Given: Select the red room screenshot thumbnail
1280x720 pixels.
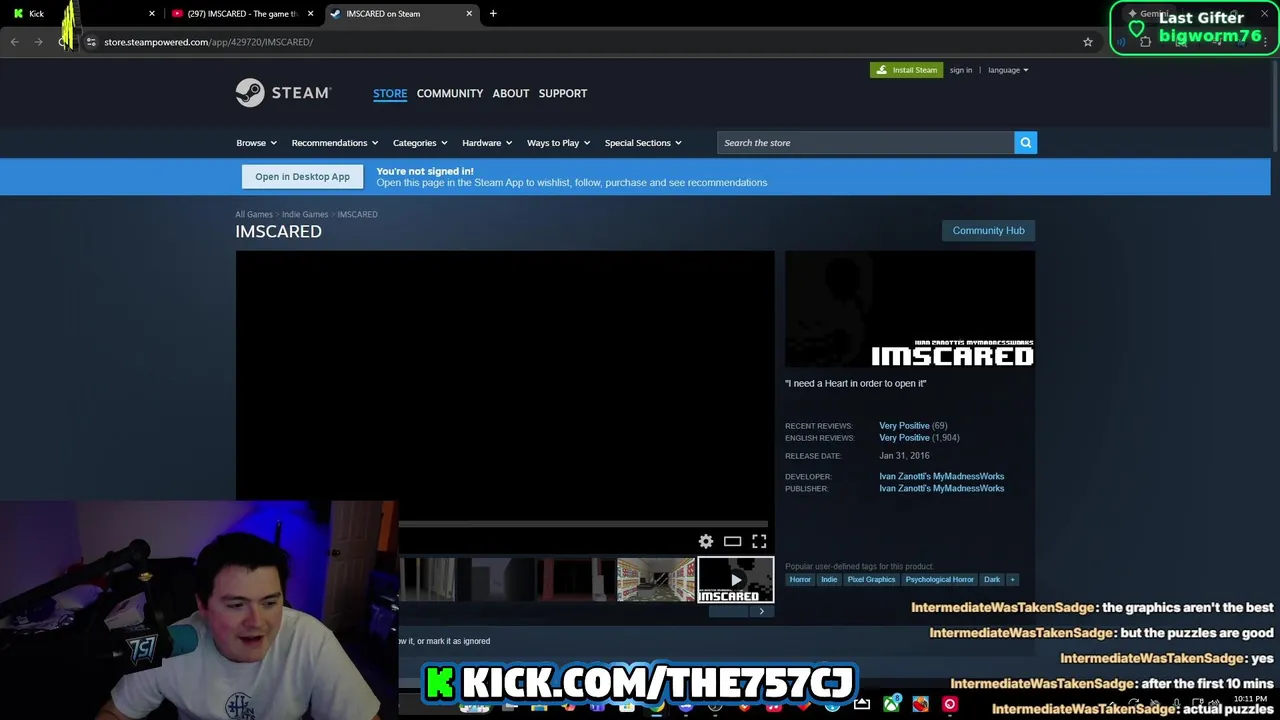Looking at the screenshot, I should click(x=575, y=580).
